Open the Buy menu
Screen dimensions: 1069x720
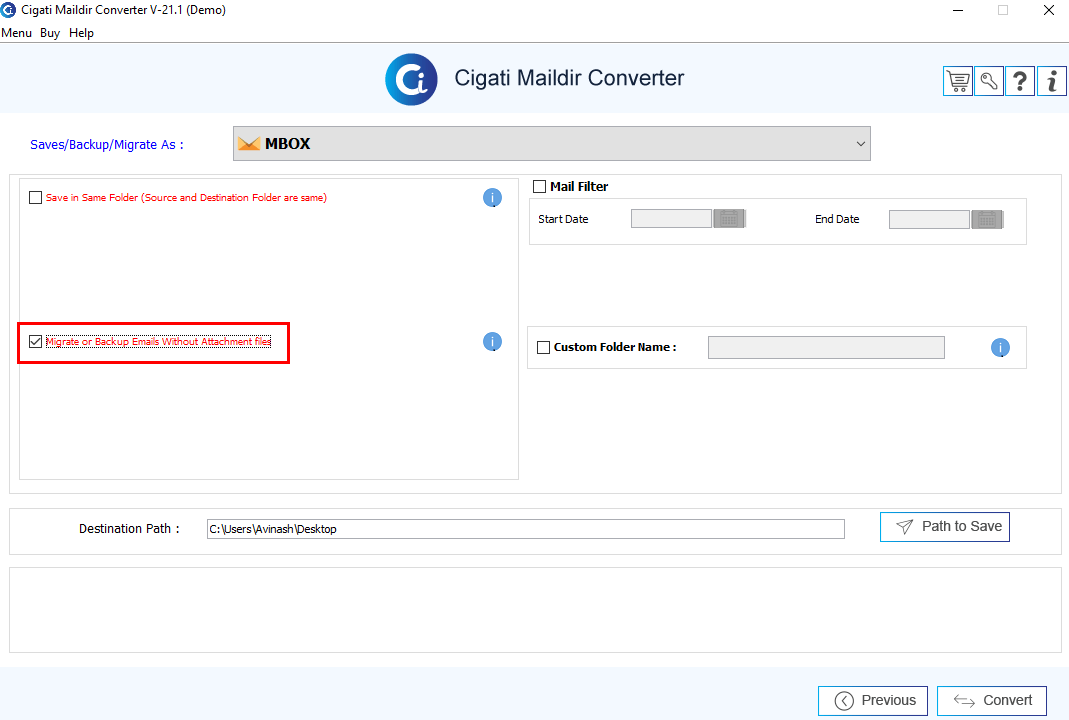click(x=50, y=33)
